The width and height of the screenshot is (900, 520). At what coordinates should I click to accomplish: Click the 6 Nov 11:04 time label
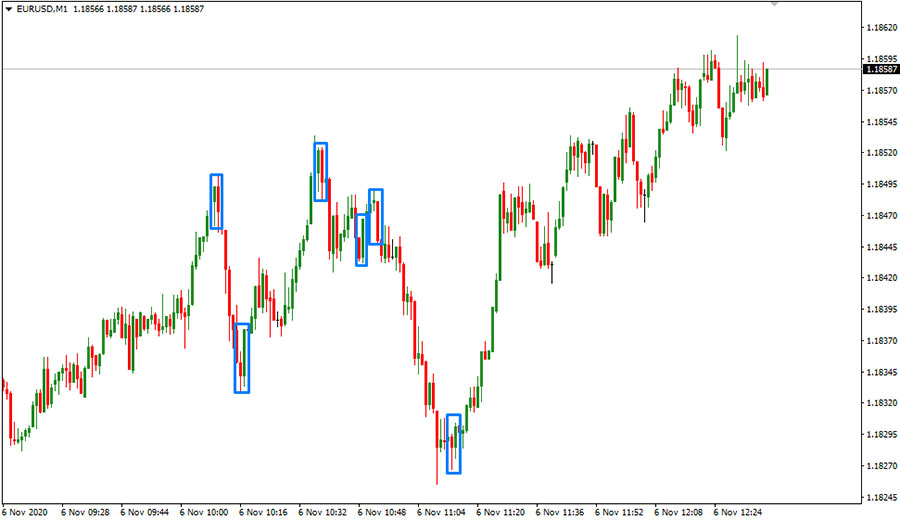pos(441,510)
